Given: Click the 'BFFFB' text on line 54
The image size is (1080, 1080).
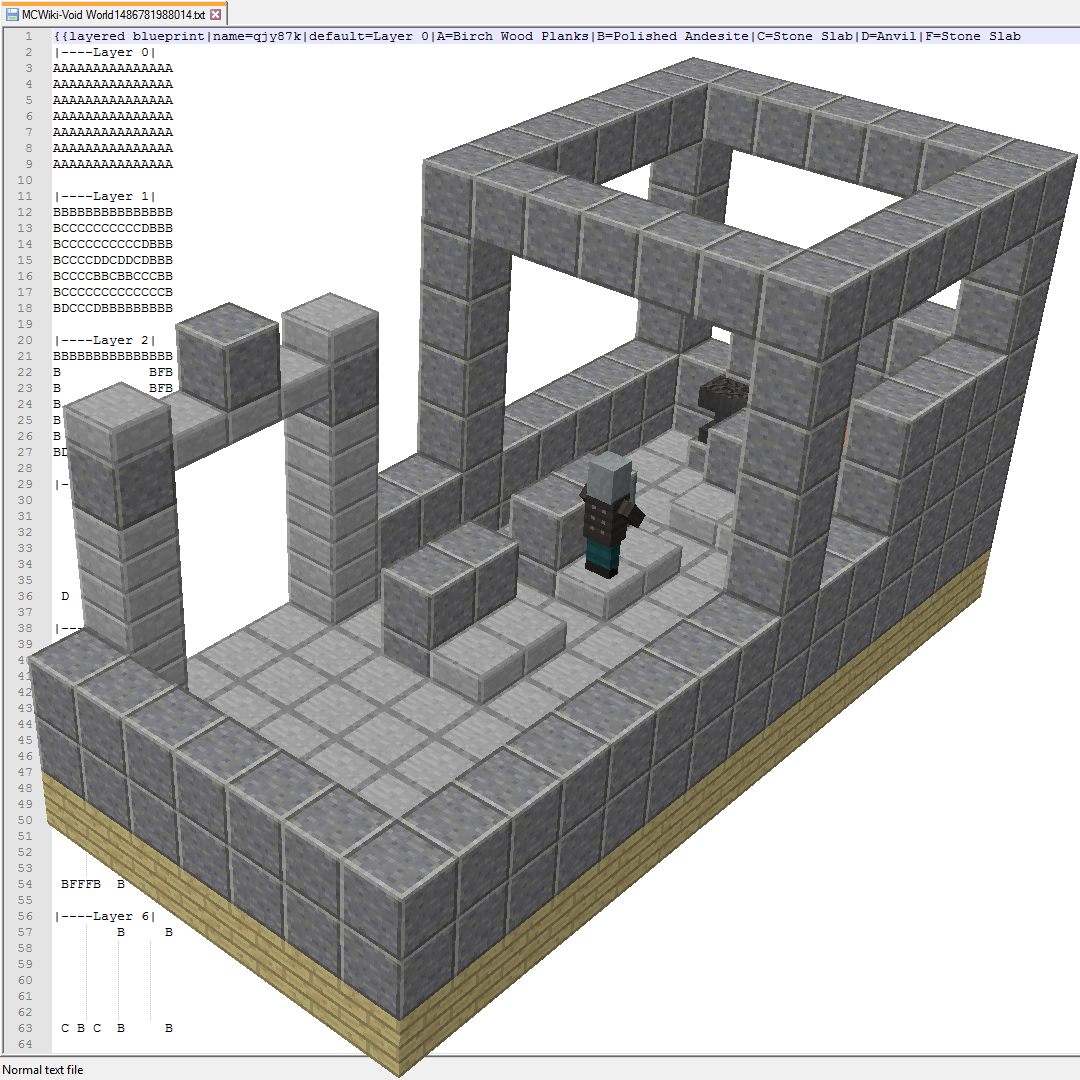Looking at the screenshot, I should [81, 884].
